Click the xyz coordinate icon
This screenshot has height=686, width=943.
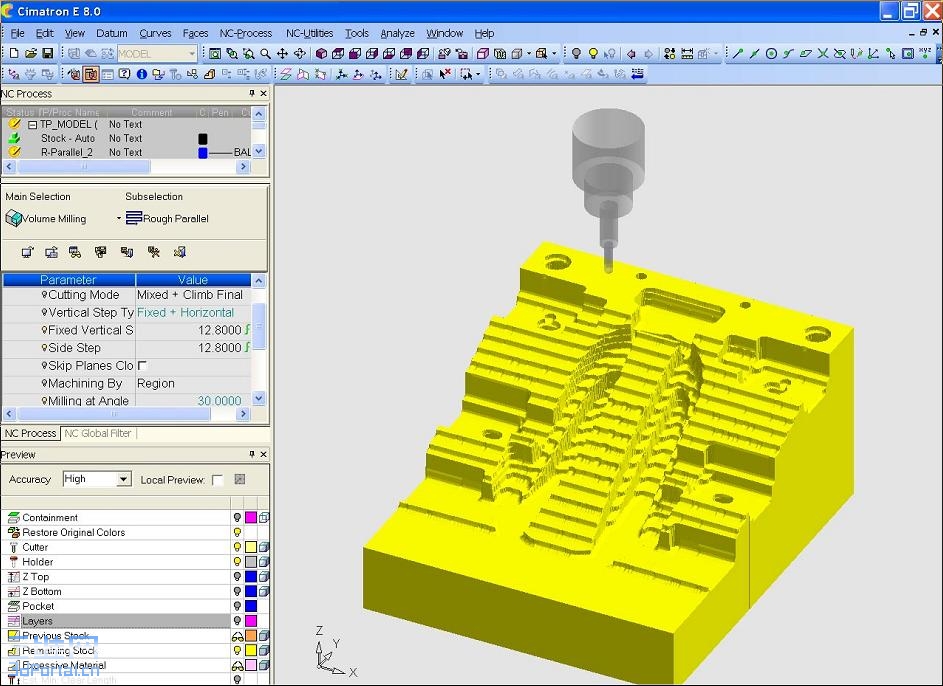(925, 54)
